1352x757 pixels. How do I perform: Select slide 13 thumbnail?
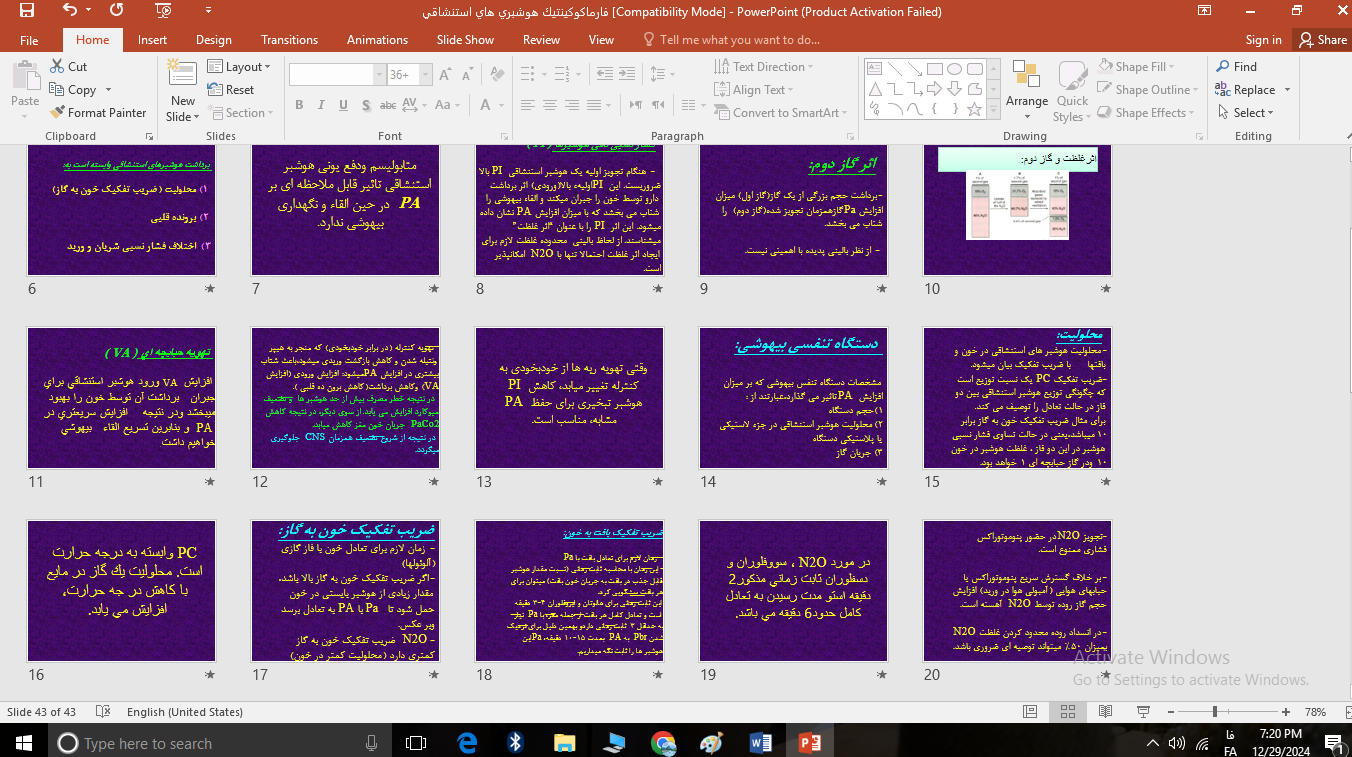pos(569,398)
